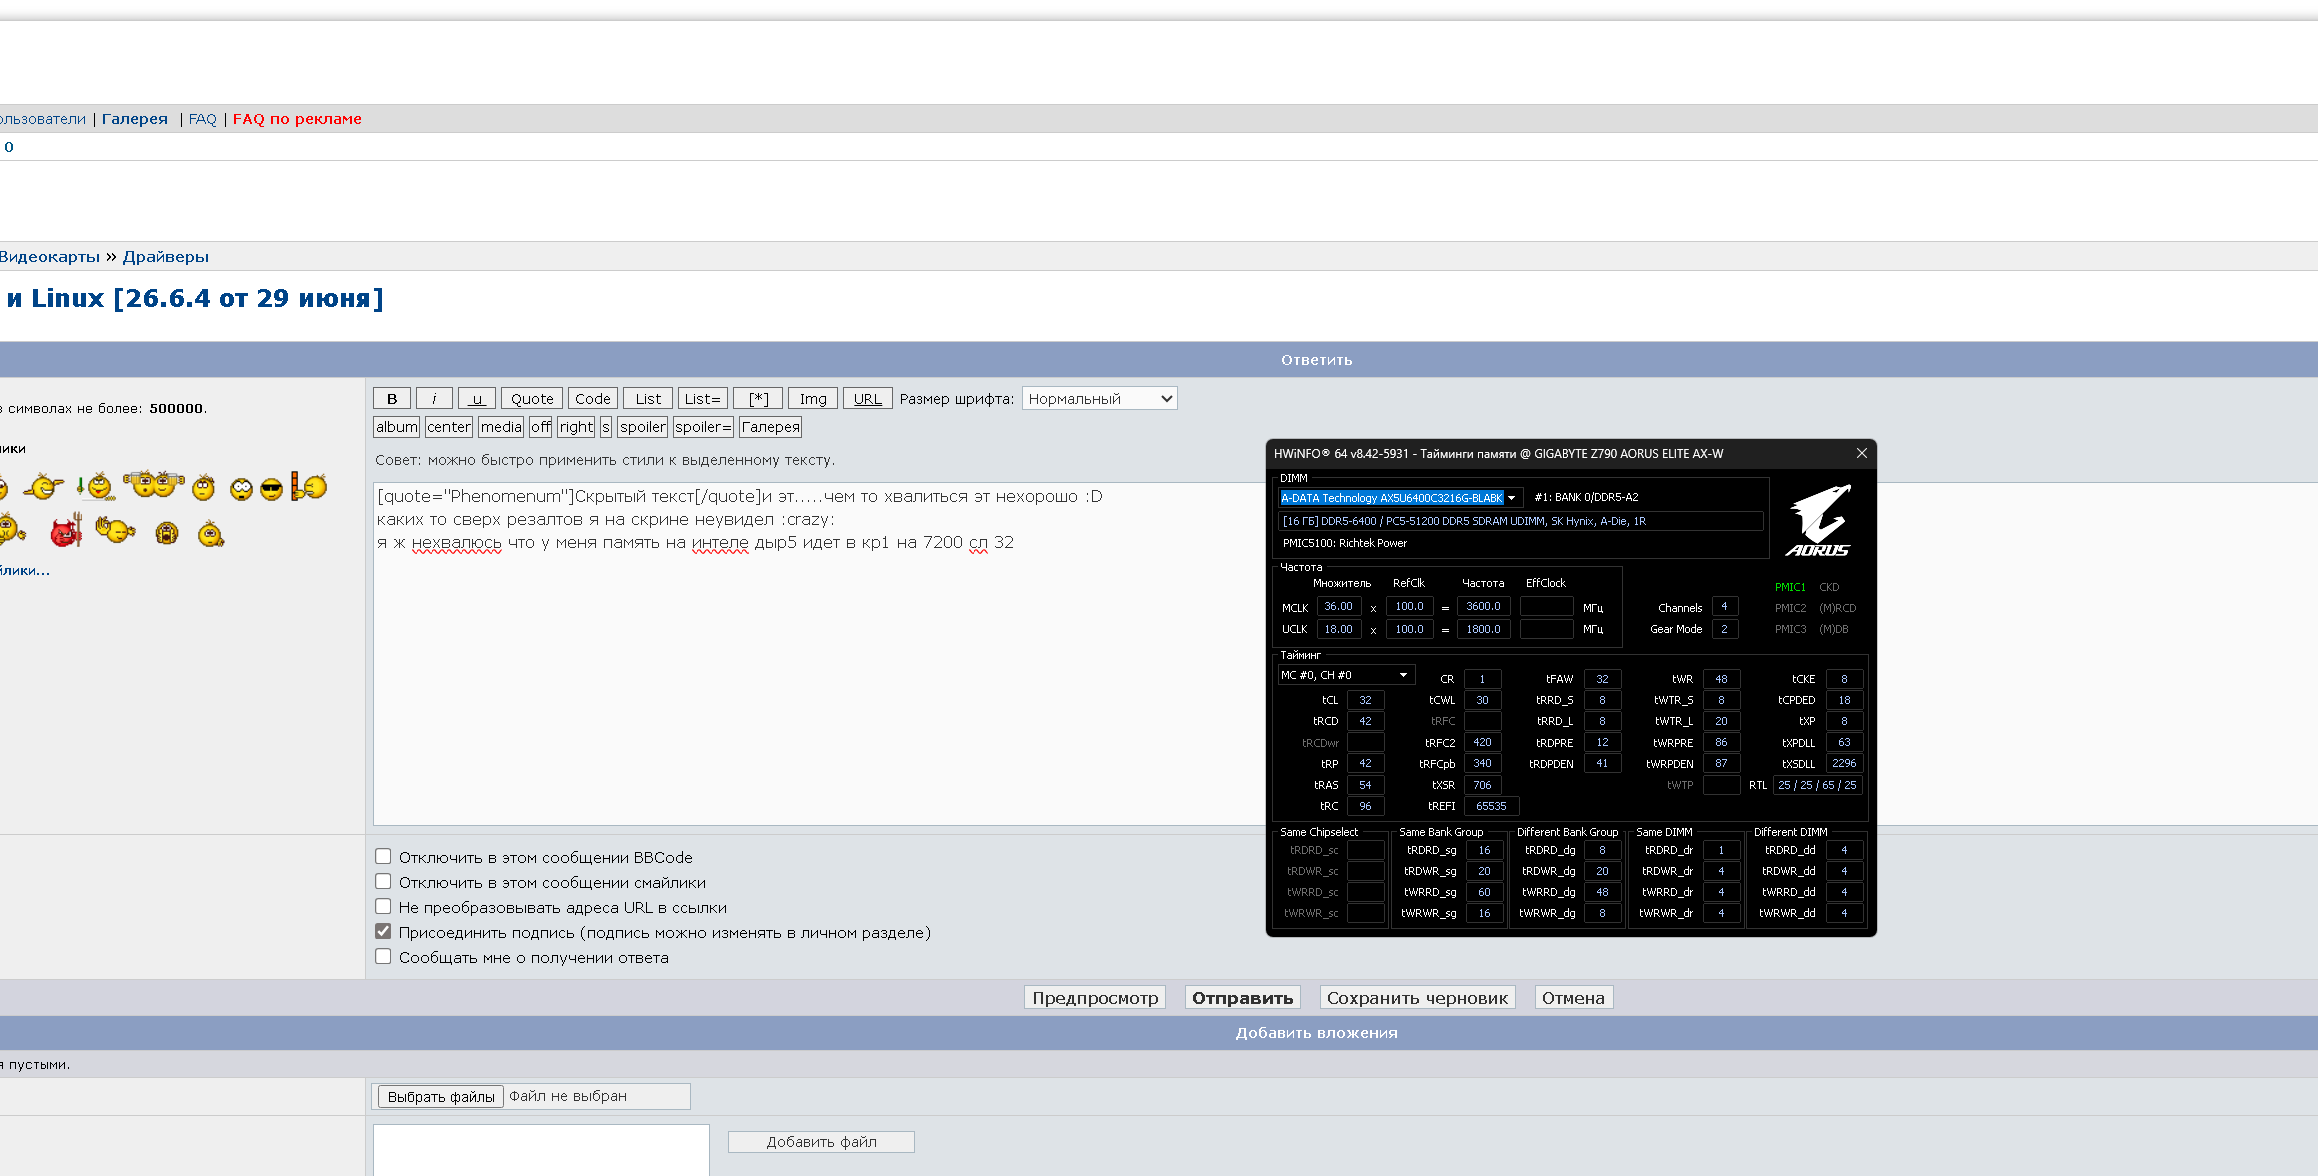Open the Галерея navigation menu item
Viewport: 2318px width, 1176px height.
click(135, 119)
